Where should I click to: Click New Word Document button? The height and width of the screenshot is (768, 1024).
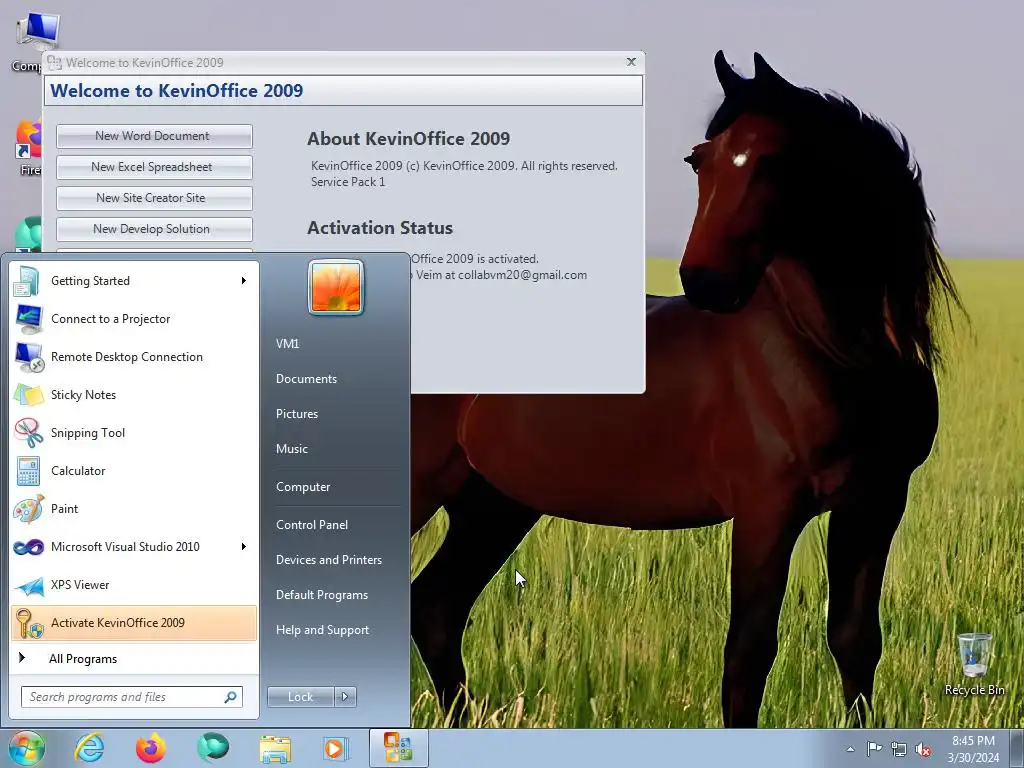154,136
